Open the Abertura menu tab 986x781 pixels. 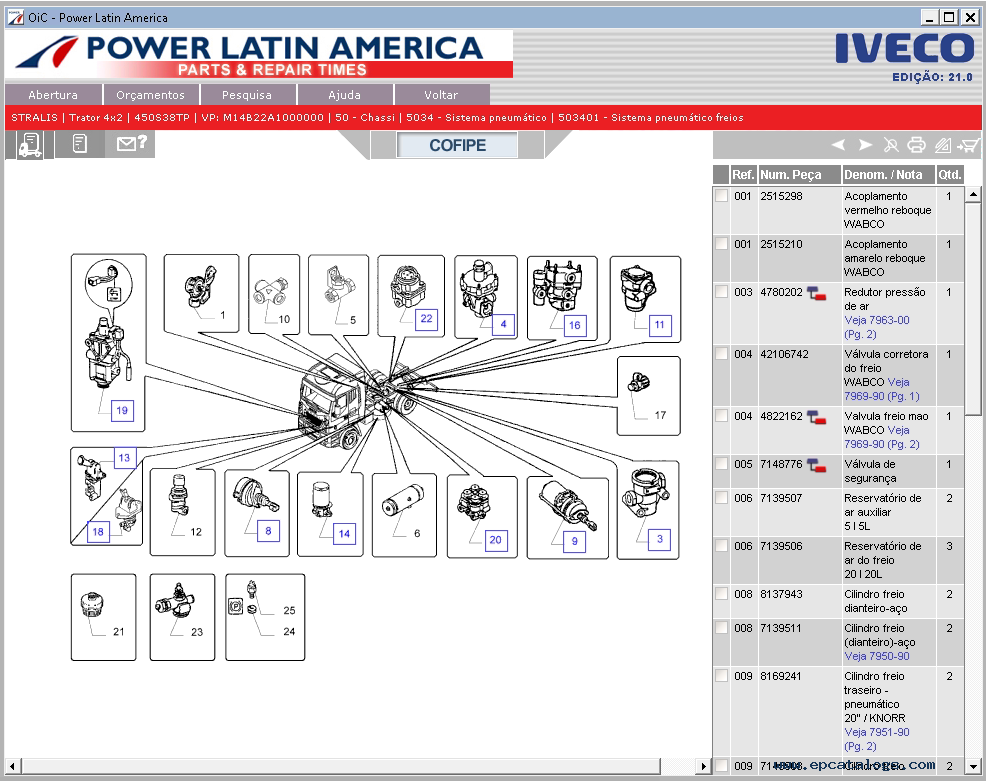(x=53, y=95)
